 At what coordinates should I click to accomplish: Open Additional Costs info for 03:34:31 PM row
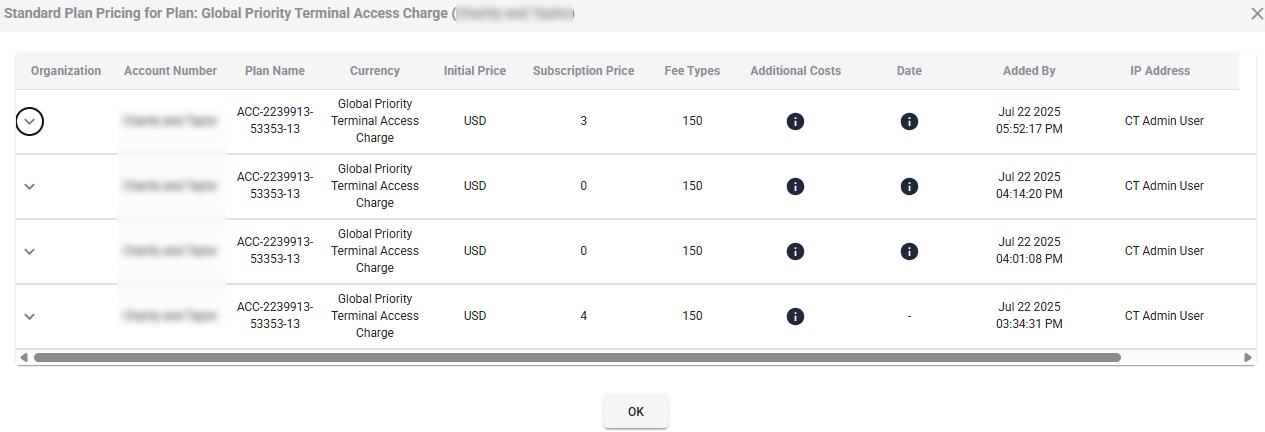click(x=795, y=316)
